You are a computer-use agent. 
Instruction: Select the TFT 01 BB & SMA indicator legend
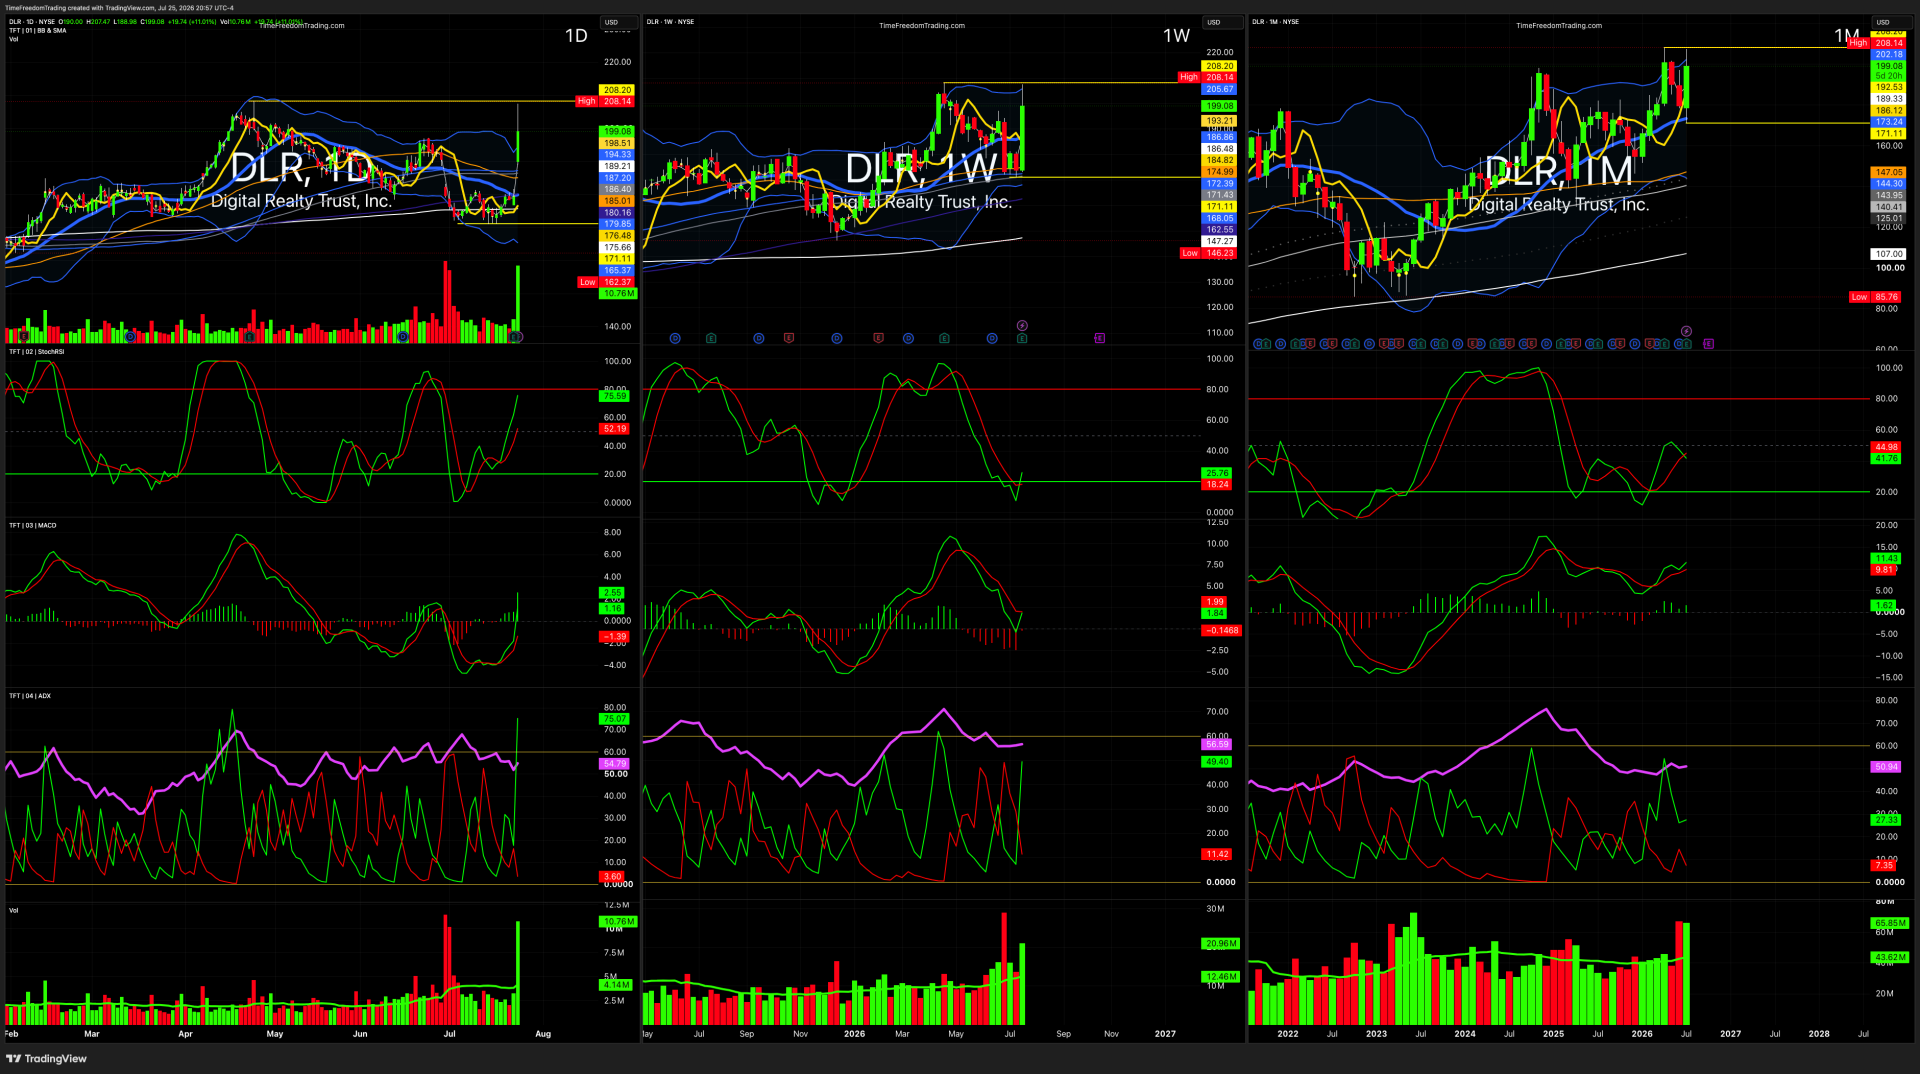(x=38, y=30)
